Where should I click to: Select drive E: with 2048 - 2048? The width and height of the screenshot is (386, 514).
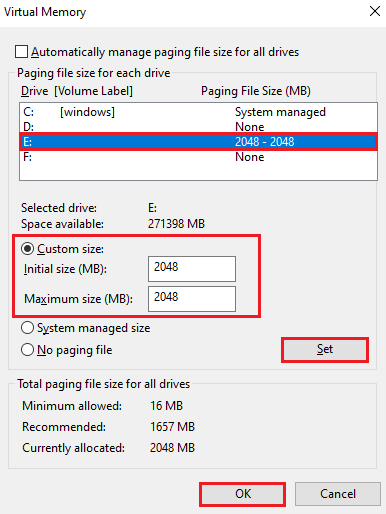click(x=198, y=142)
